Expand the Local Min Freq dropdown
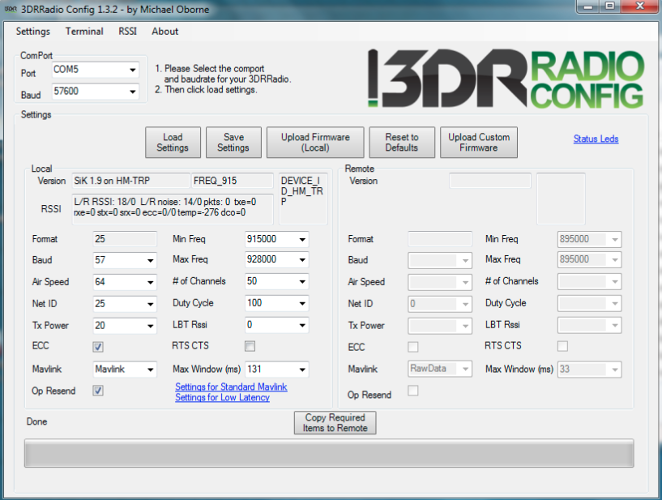 click(x=302, y=239)
